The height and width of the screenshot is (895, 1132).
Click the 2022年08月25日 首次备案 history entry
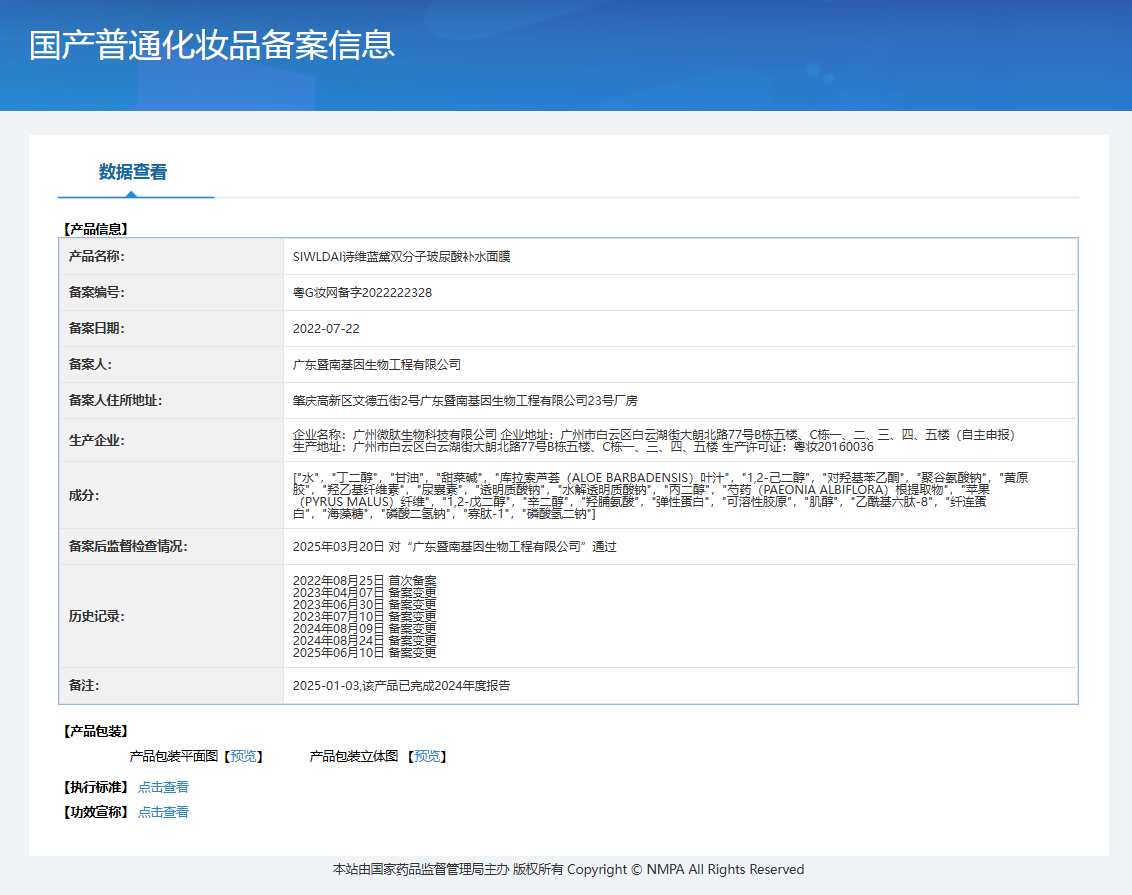(364, 580)
